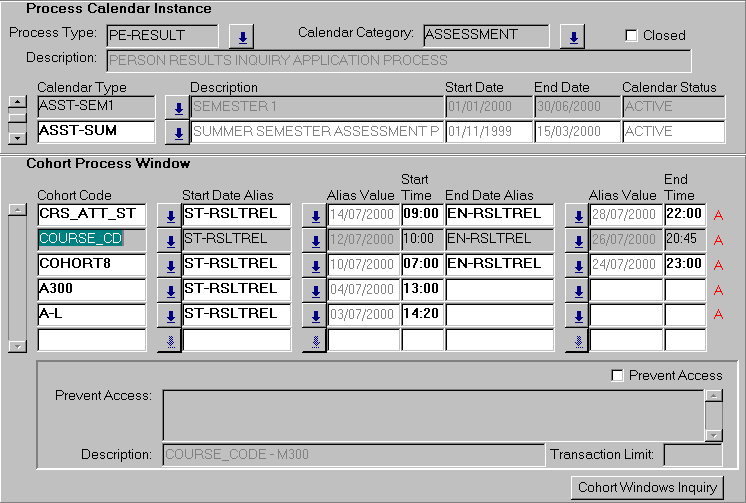Enable the Prevent Access checkbox
Screen dimensions: 746x503
617,376
